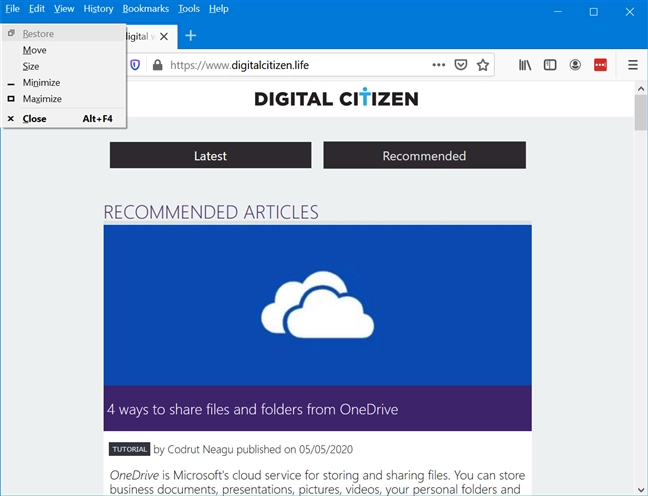Open the Help menu

point(219,9)
